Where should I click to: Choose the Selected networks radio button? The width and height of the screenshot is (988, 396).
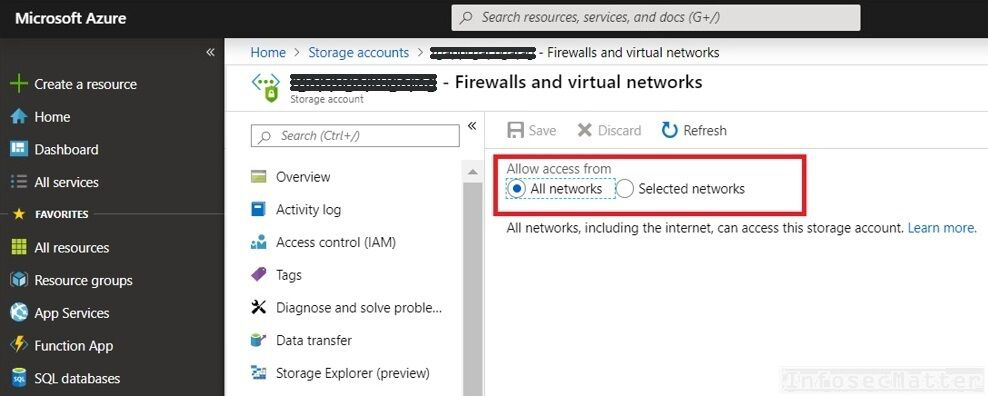pos(624,189)
